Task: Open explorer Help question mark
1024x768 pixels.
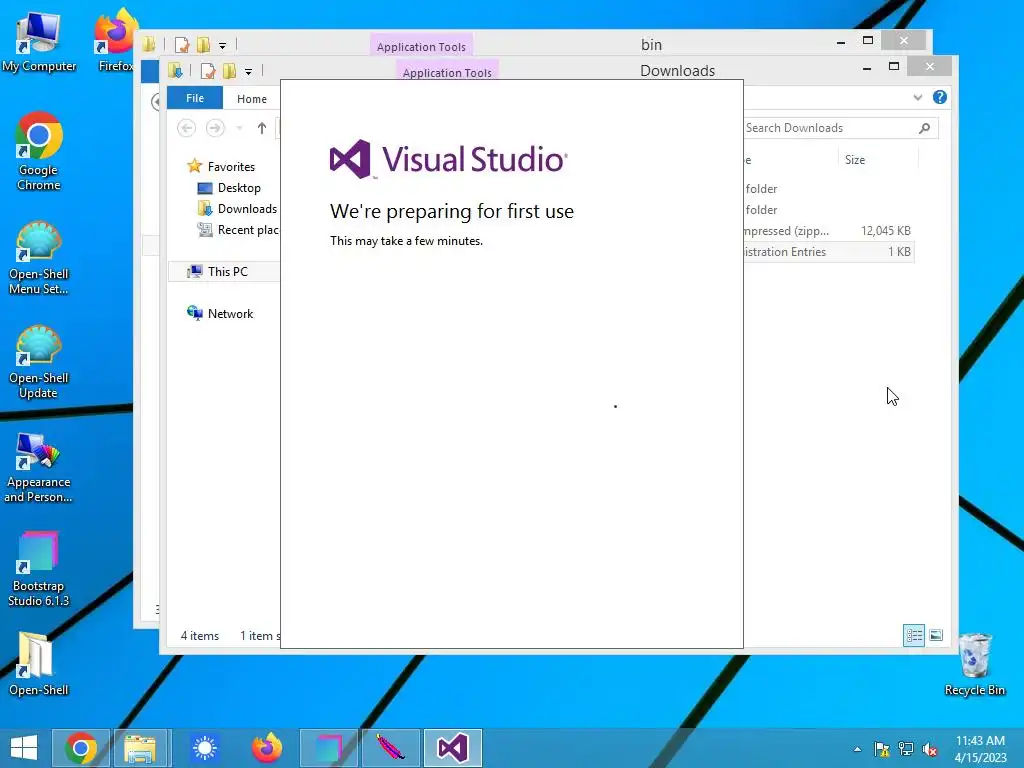Action: (x=940, y=97)
